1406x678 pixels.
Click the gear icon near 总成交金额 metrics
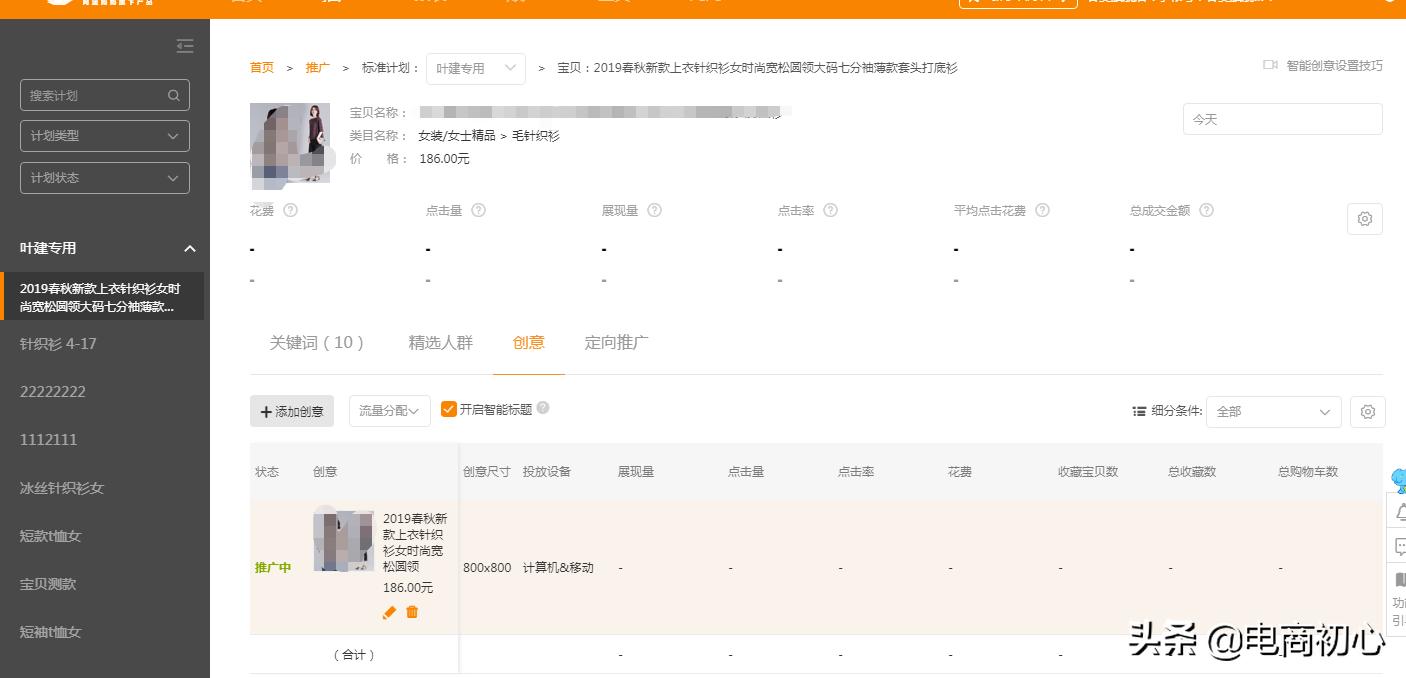click(x=1365, y=218)
